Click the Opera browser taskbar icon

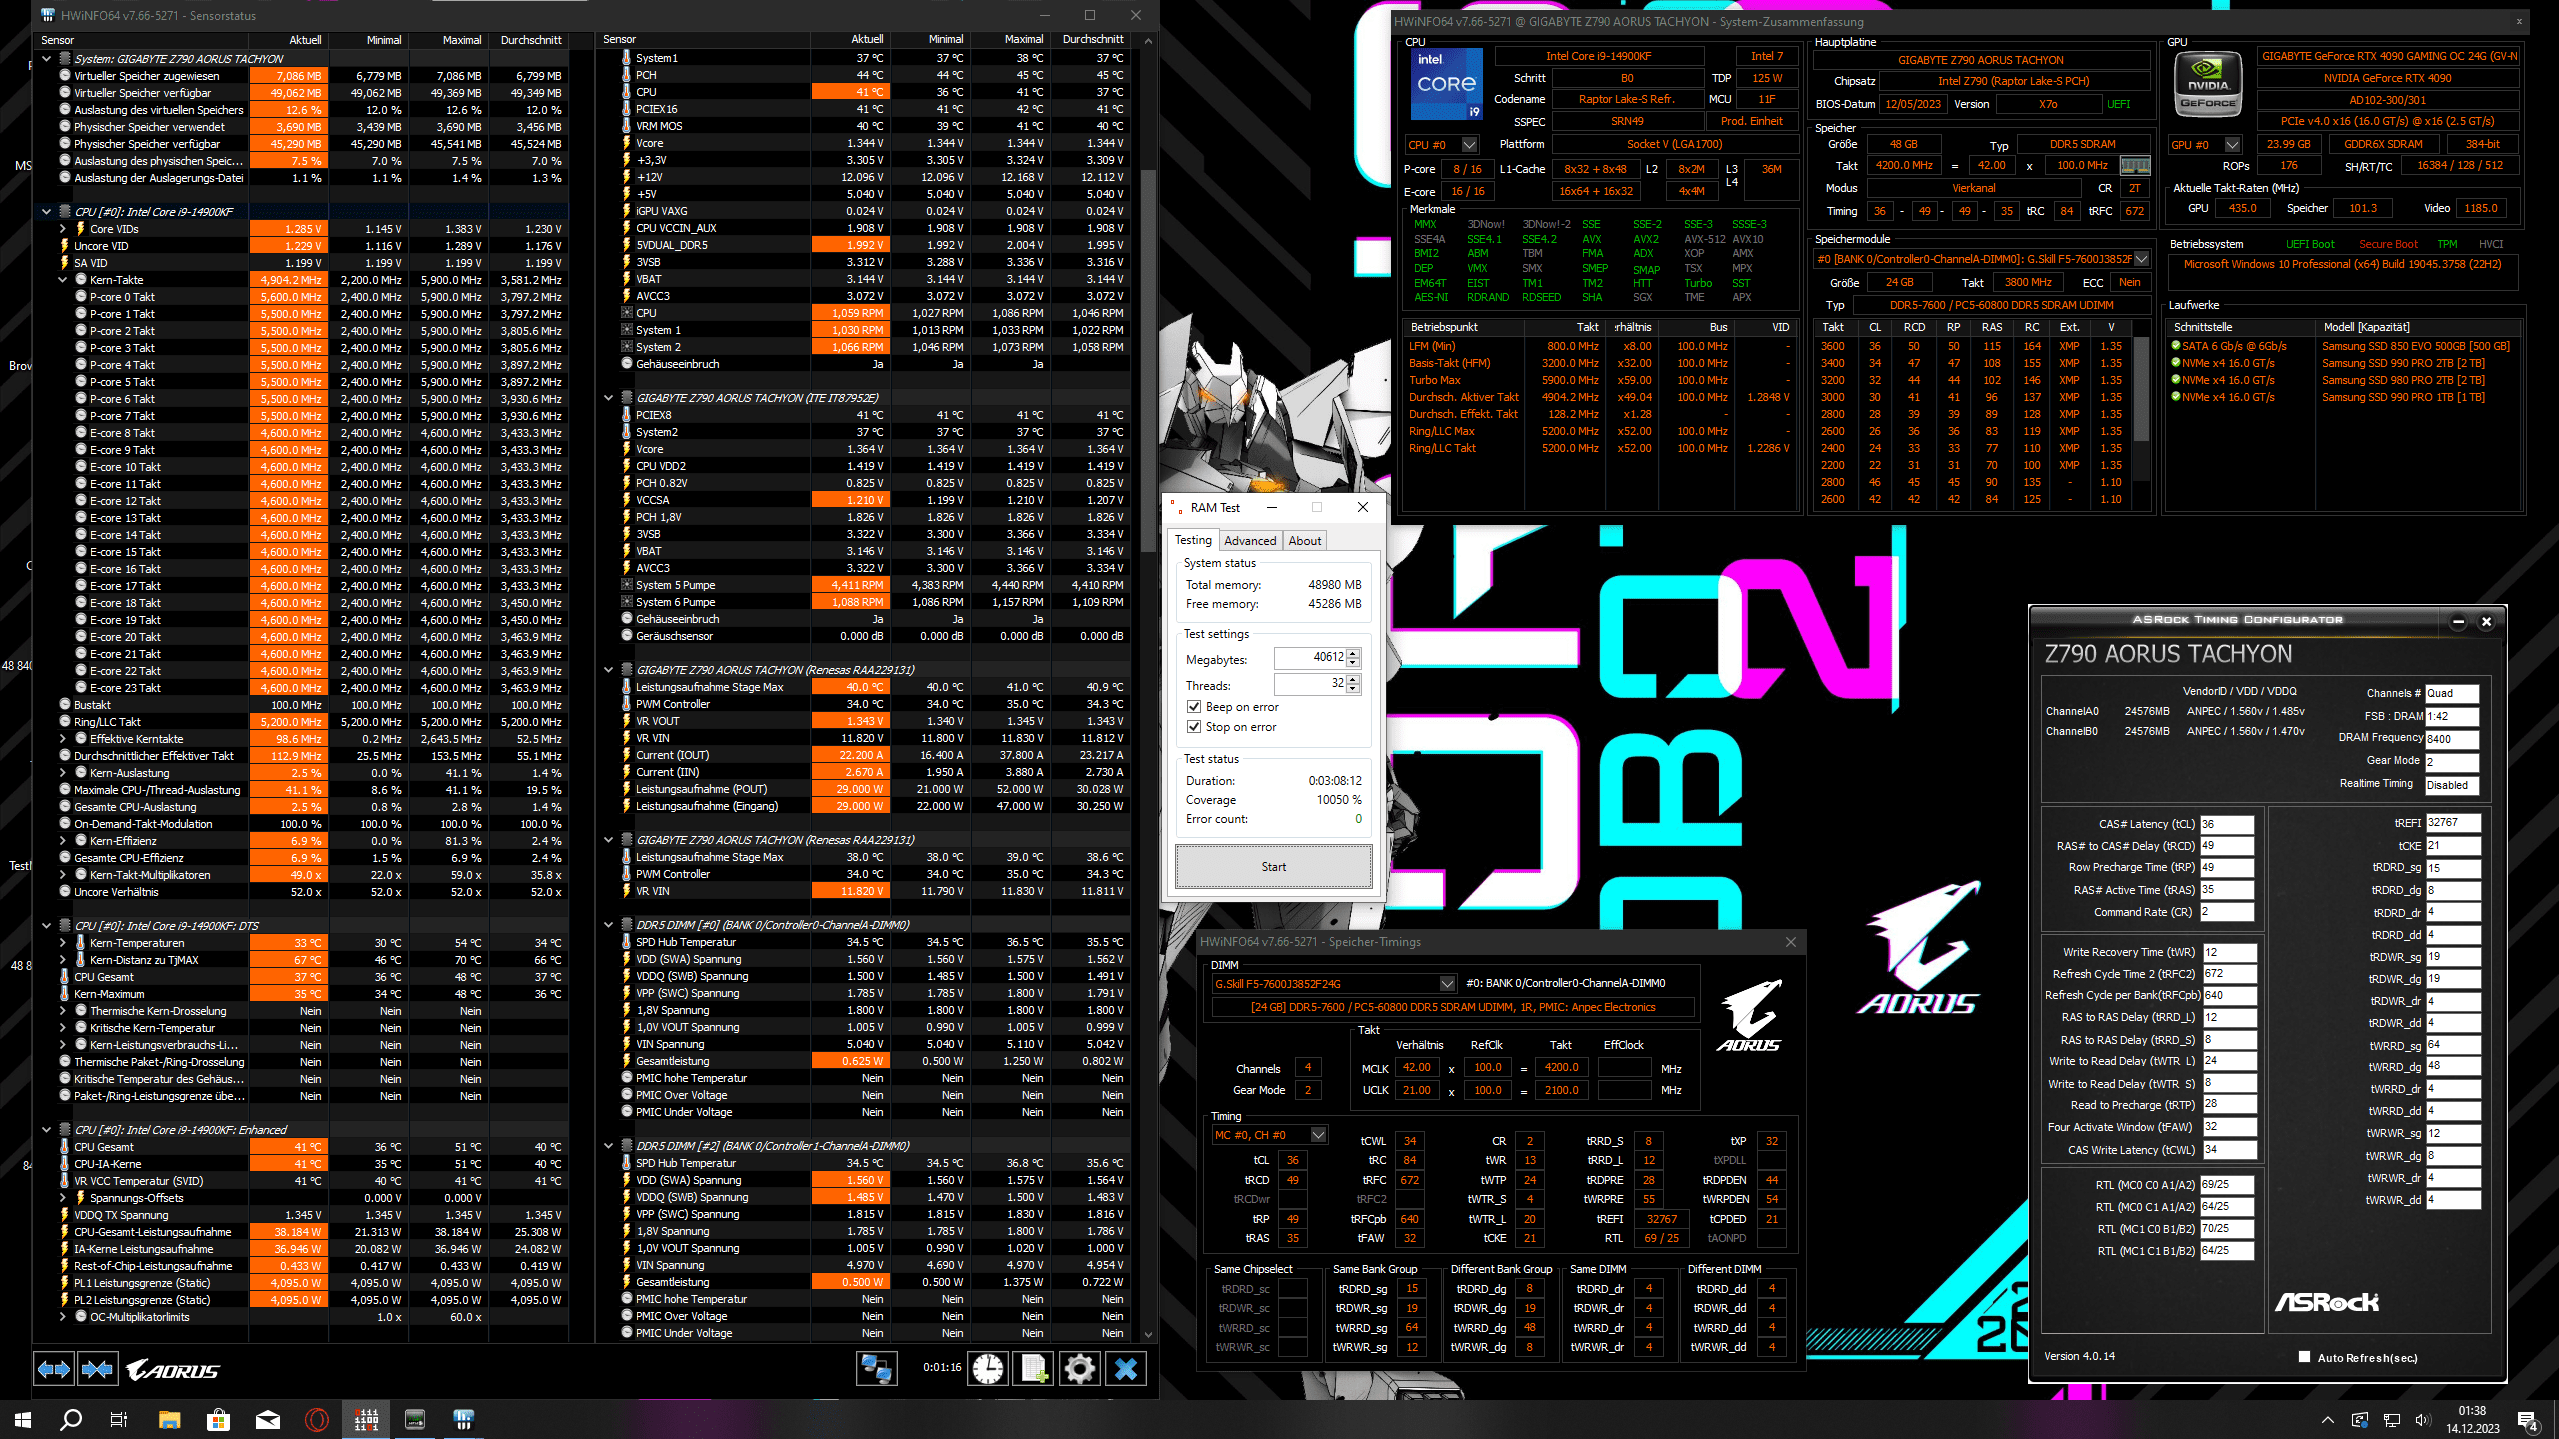point(317,1419)
